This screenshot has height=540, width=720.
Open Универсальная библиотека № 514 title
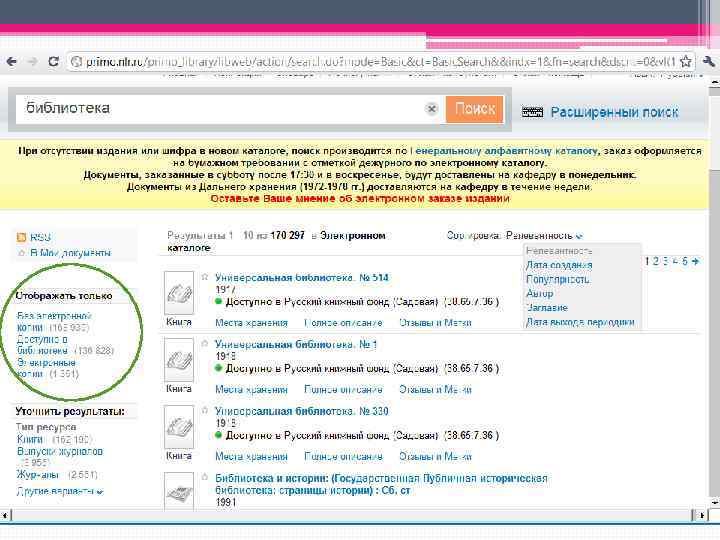tap(302, 278)
